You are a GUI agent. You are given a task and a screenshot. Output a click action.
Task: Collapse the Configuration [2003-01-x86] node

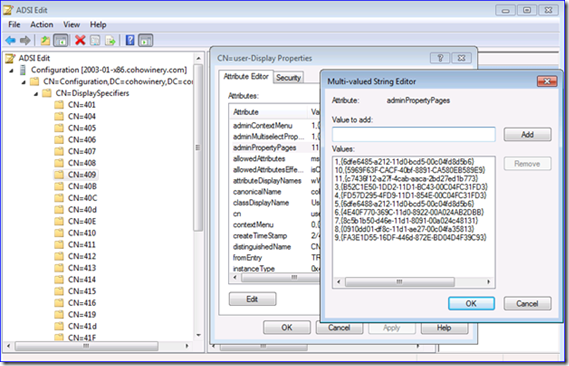click(12, 70)
